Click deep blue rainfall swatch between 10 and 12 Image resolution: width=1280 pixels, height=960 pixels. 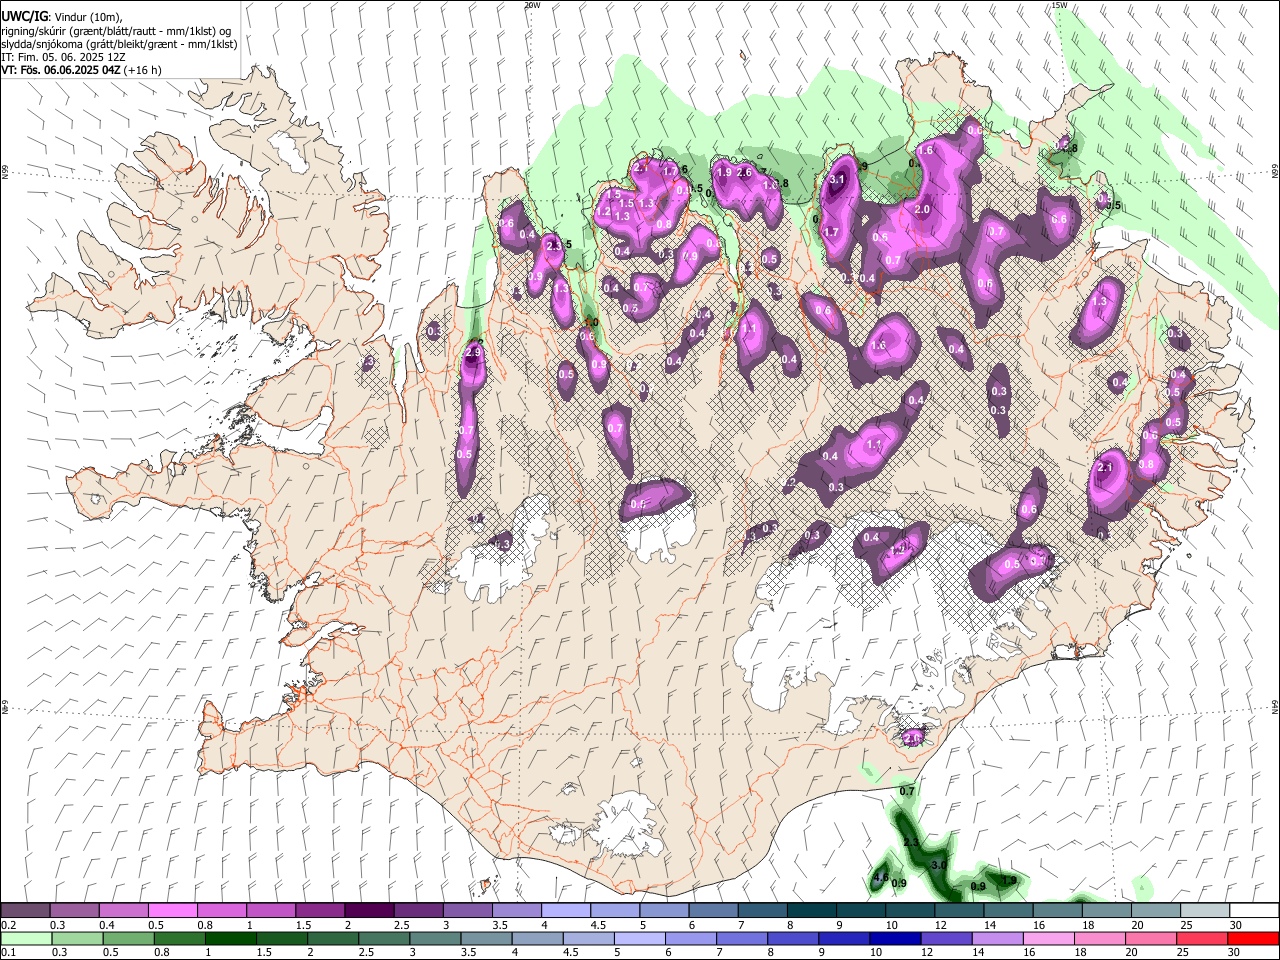[x=895, y=939]
